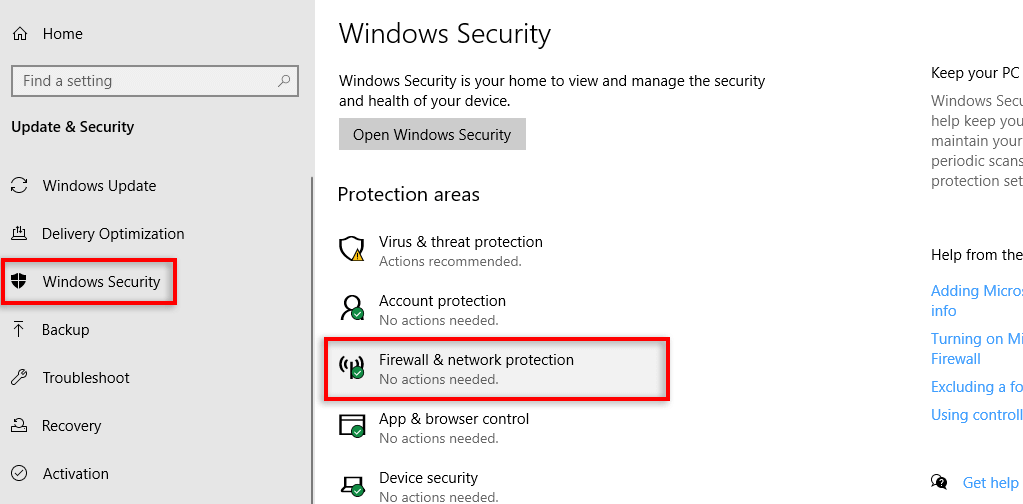Image resolution: width=1023 pixels, height=504 pixels.
Task: Open Firewall & network protection label
Action: tap(476, 360)
